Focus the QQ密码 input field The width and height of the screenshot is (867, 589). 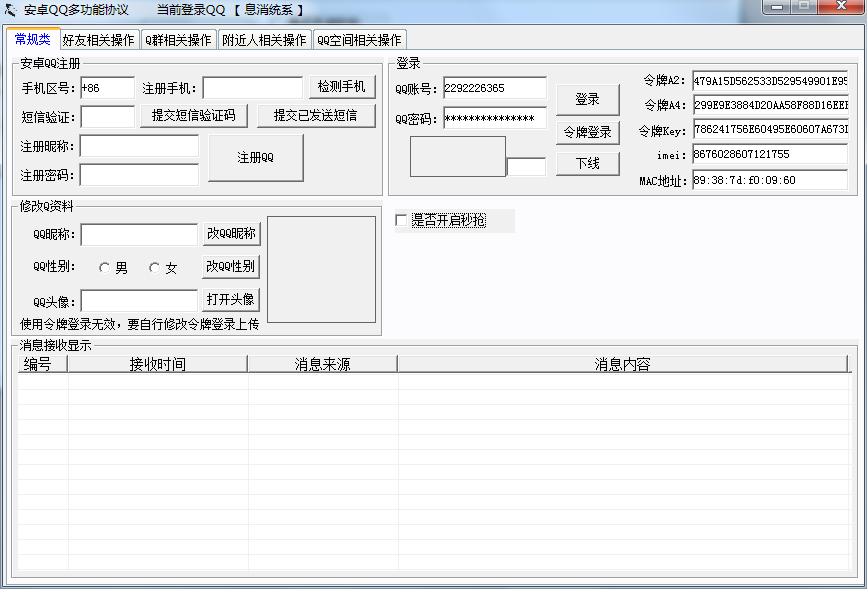pyautogui.click(x=495, y=118)
